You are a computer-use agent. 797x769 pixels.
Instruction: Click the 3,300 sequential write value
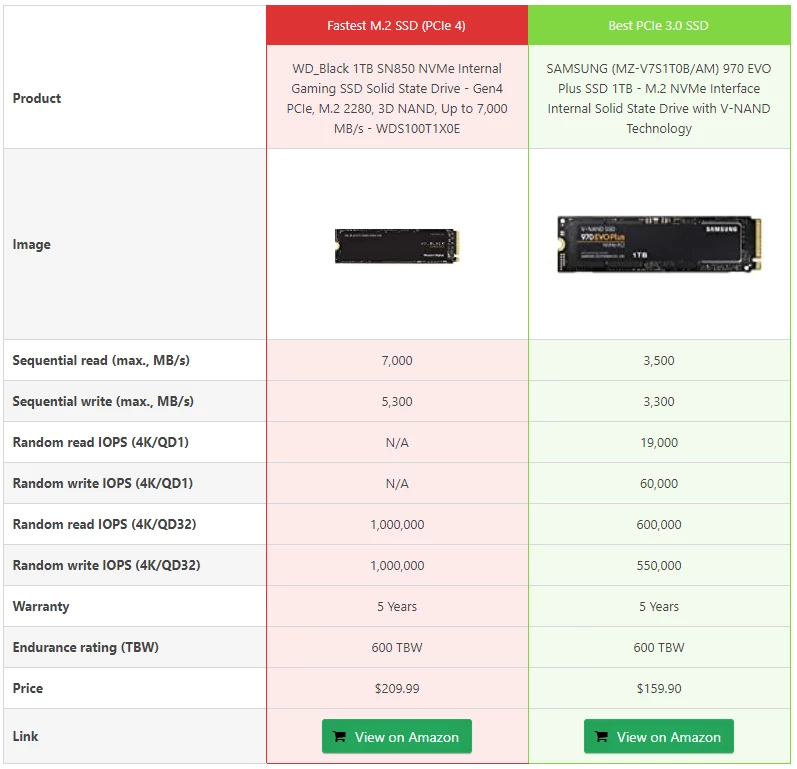tap(659, 402)
